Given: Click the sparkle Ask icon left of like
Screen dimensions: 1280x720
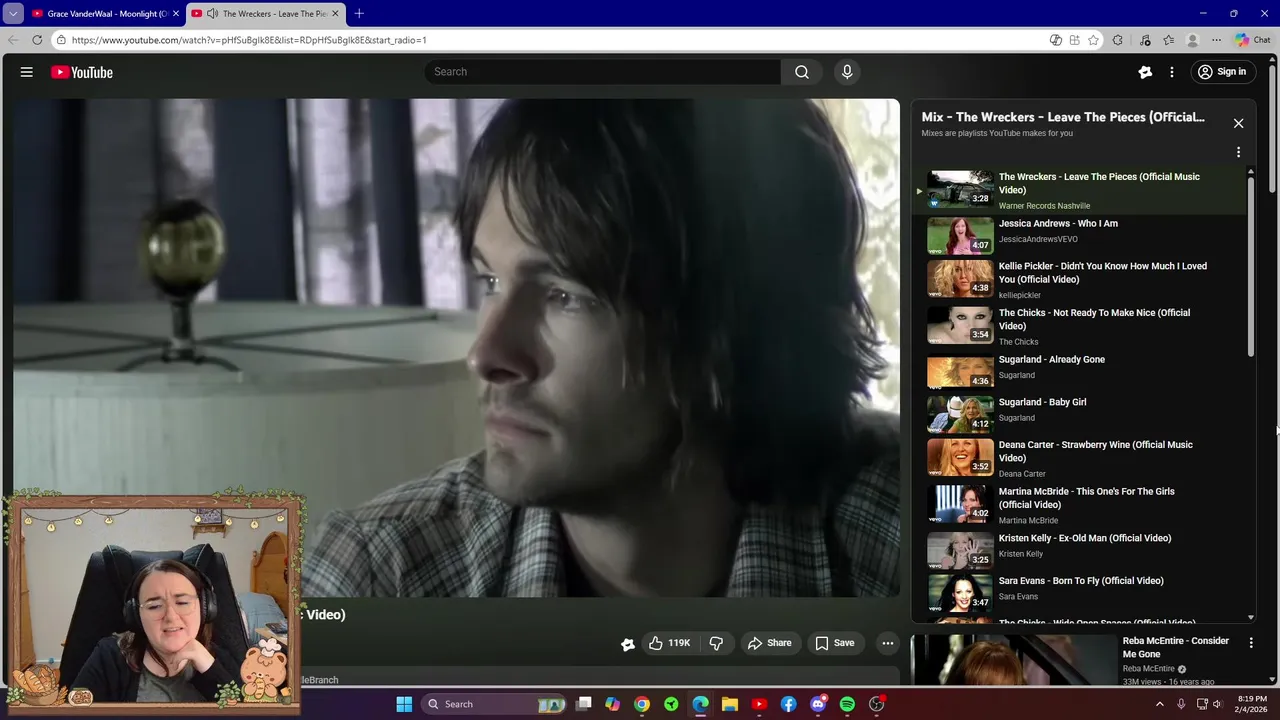Looking at the screenshot, I should pyautogui.click(x=628, y=644).
